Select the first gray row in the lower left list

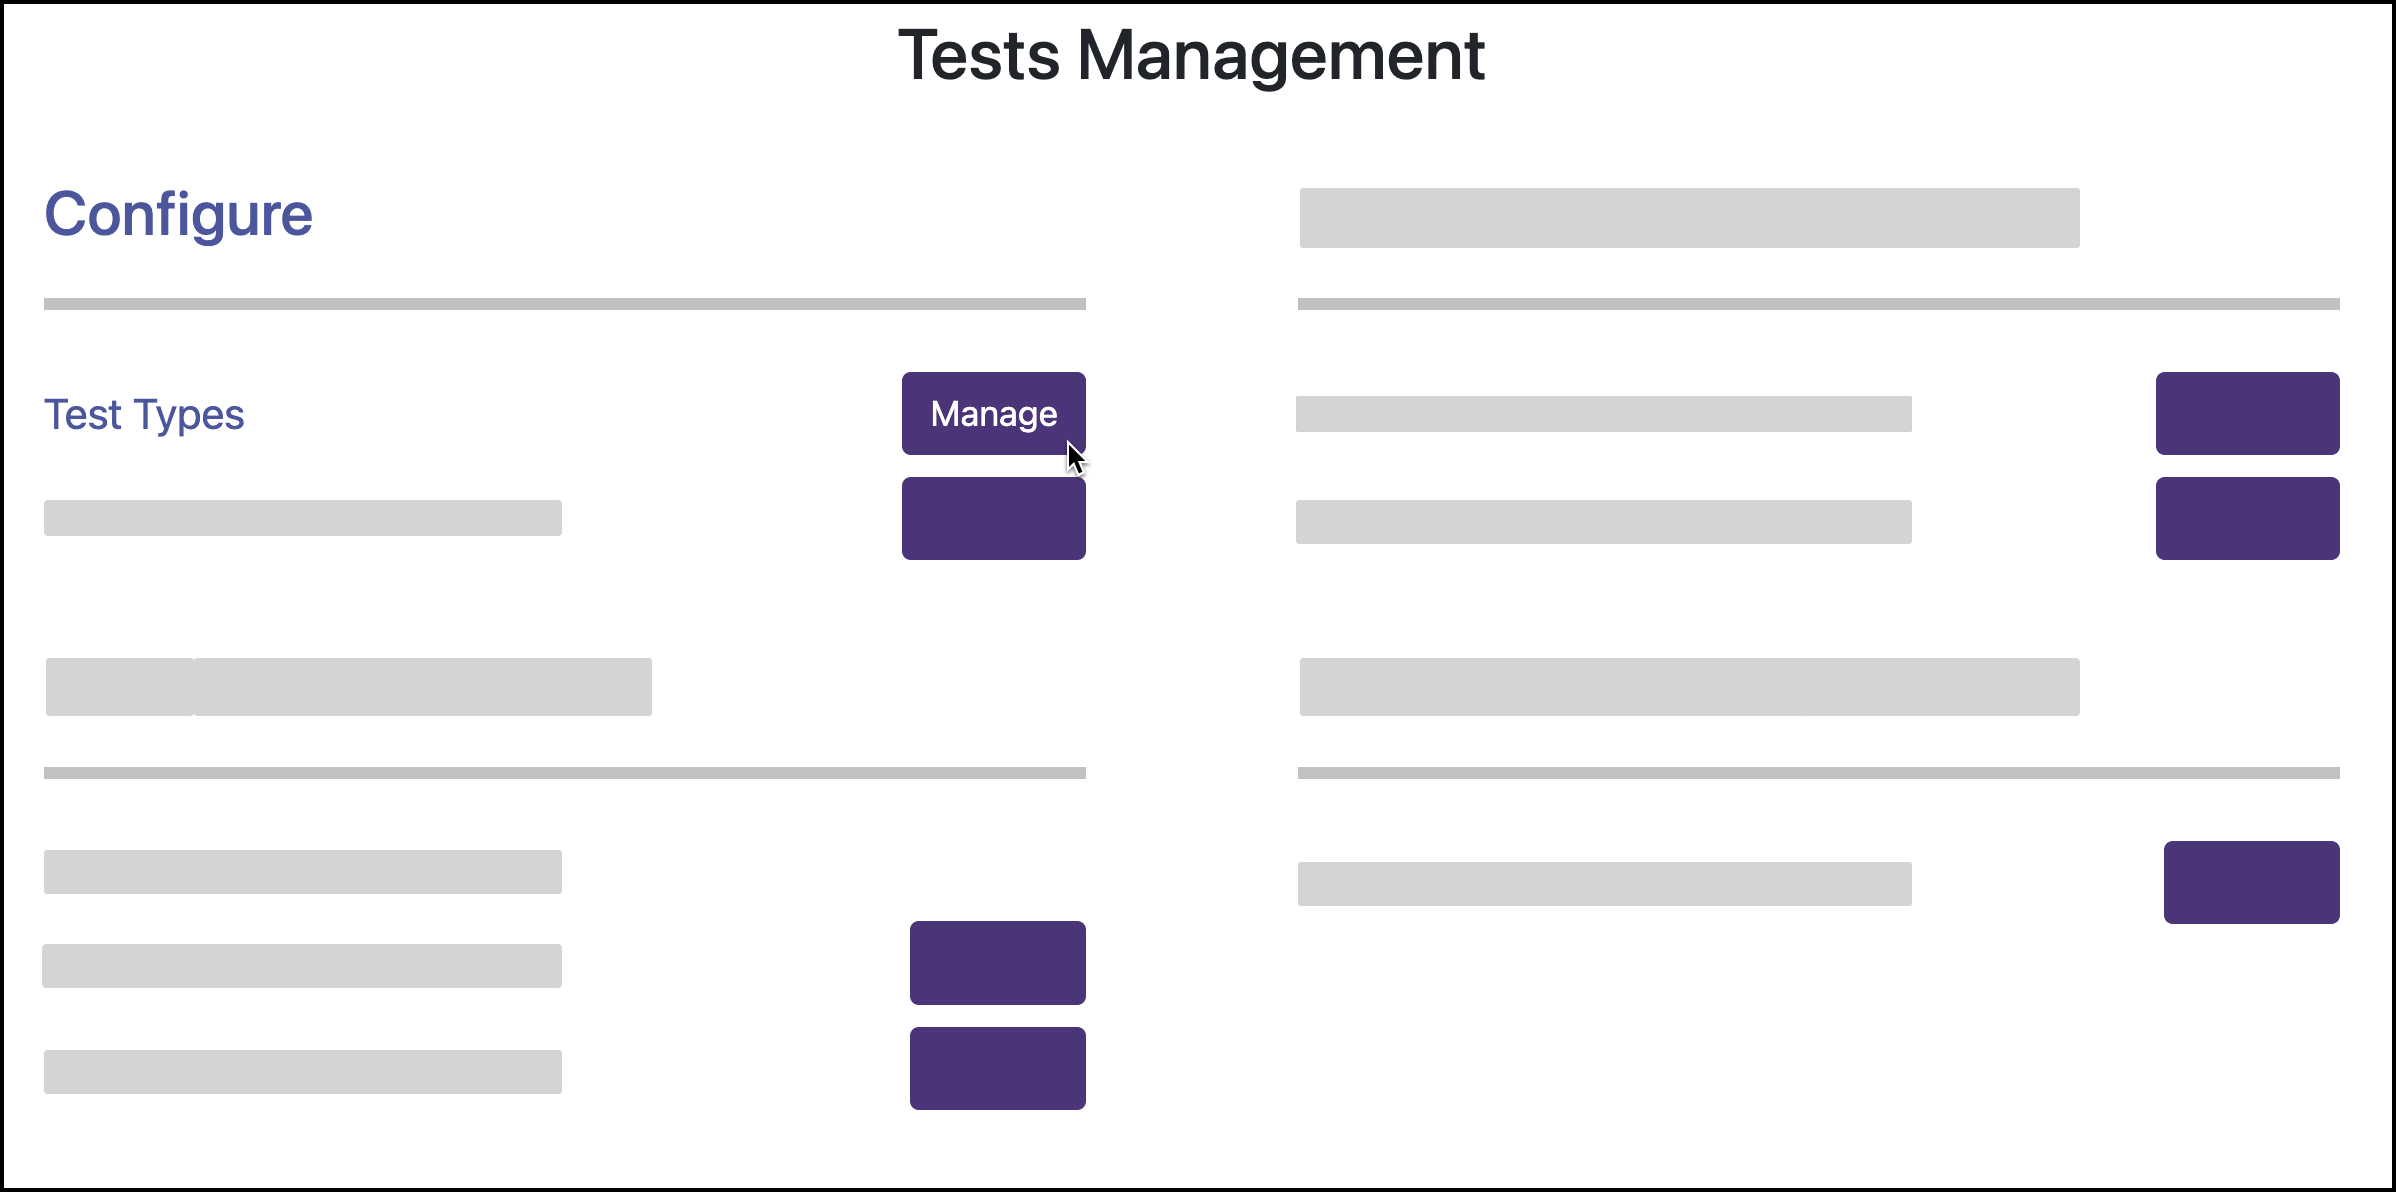[x=302, y=871]
